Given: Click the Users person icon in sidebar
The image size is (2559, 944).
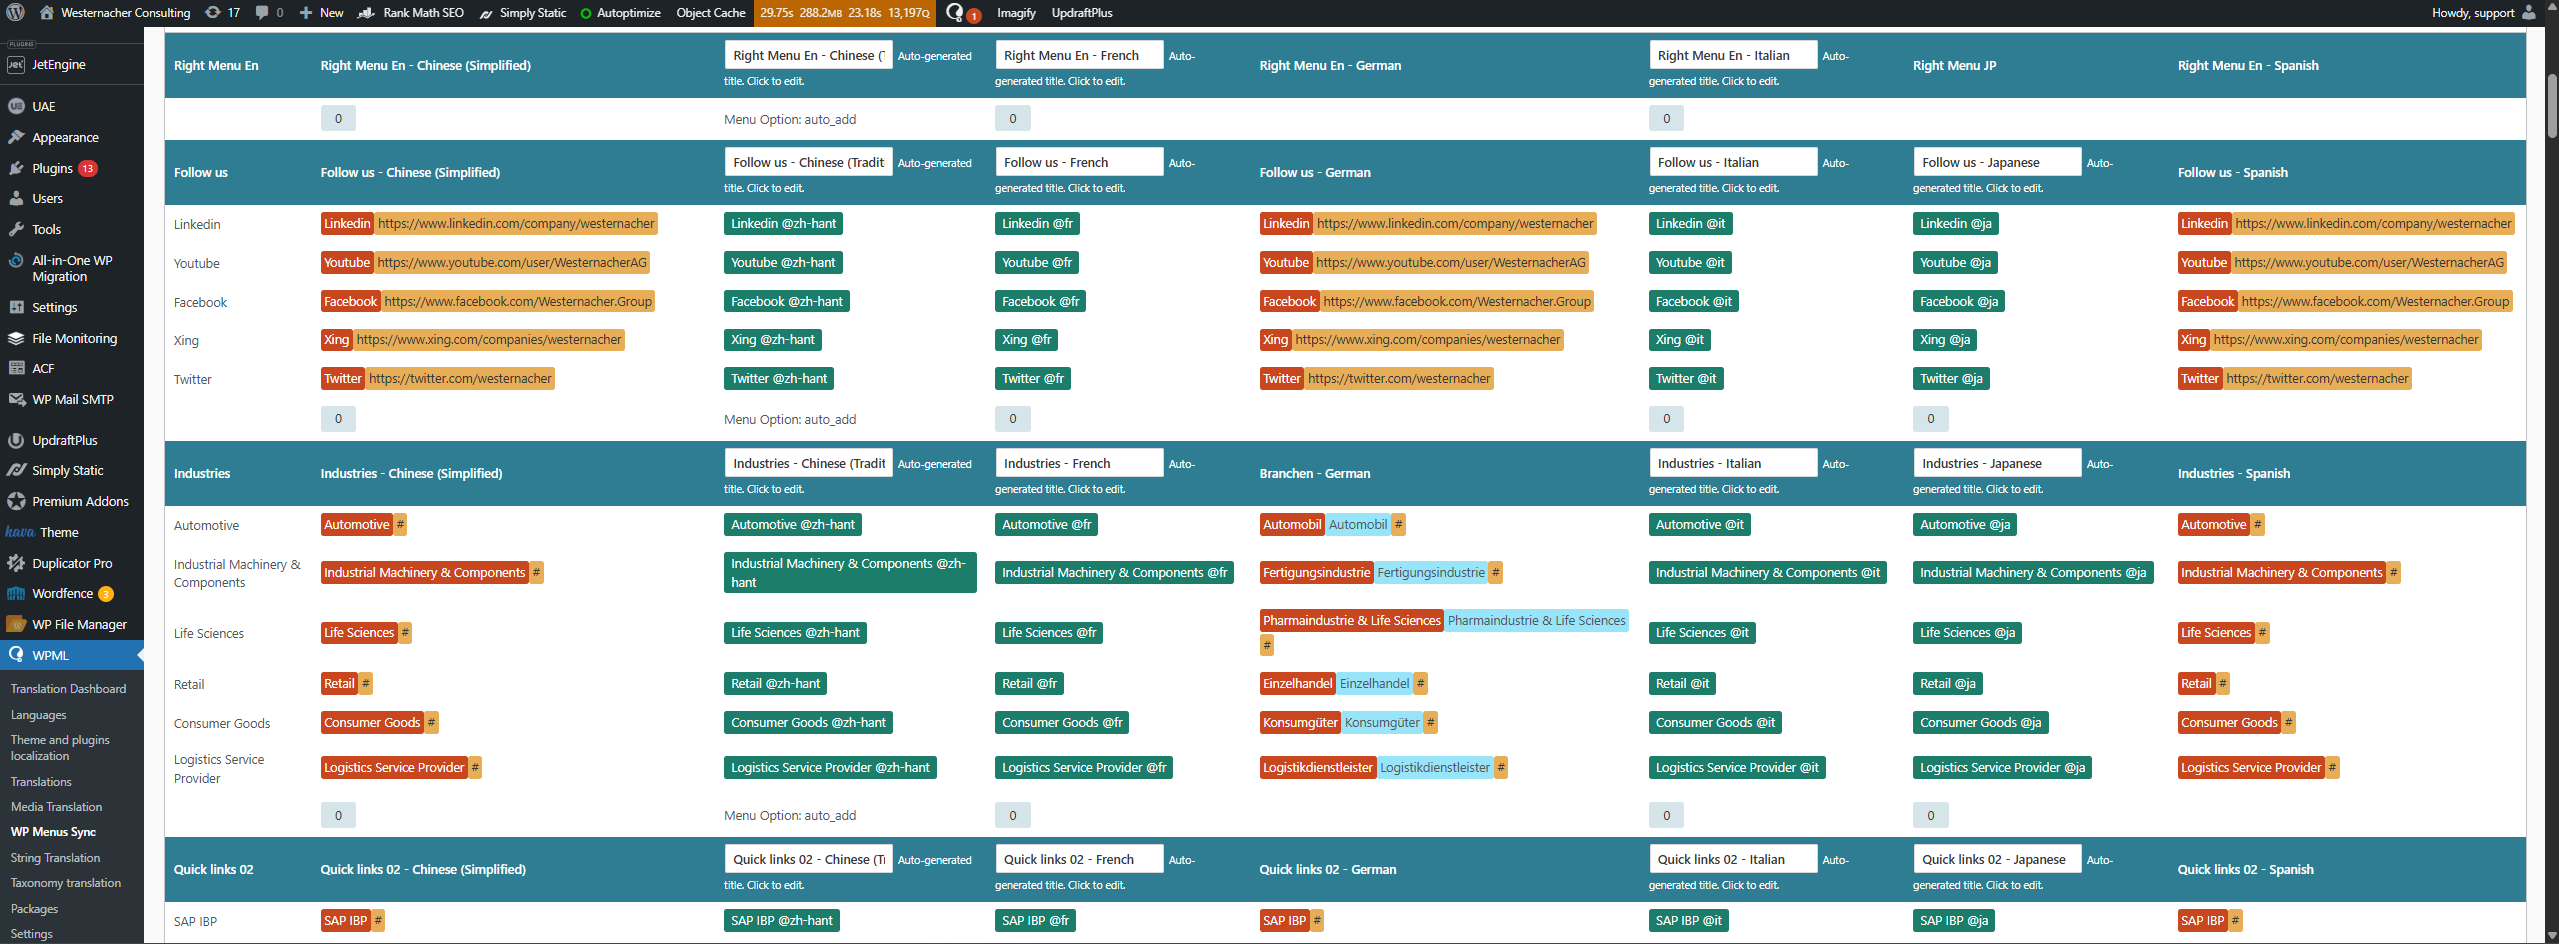Looking at the screenshot, I should [16, 198].
